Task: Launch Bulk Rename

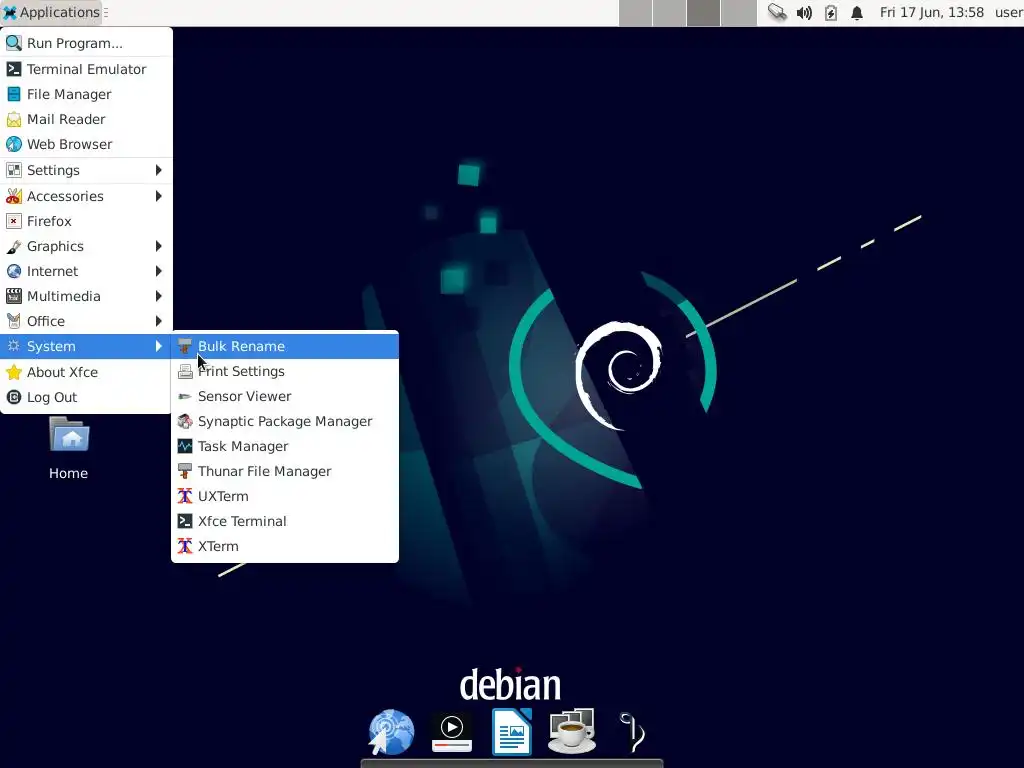Action: coord(285,346)
